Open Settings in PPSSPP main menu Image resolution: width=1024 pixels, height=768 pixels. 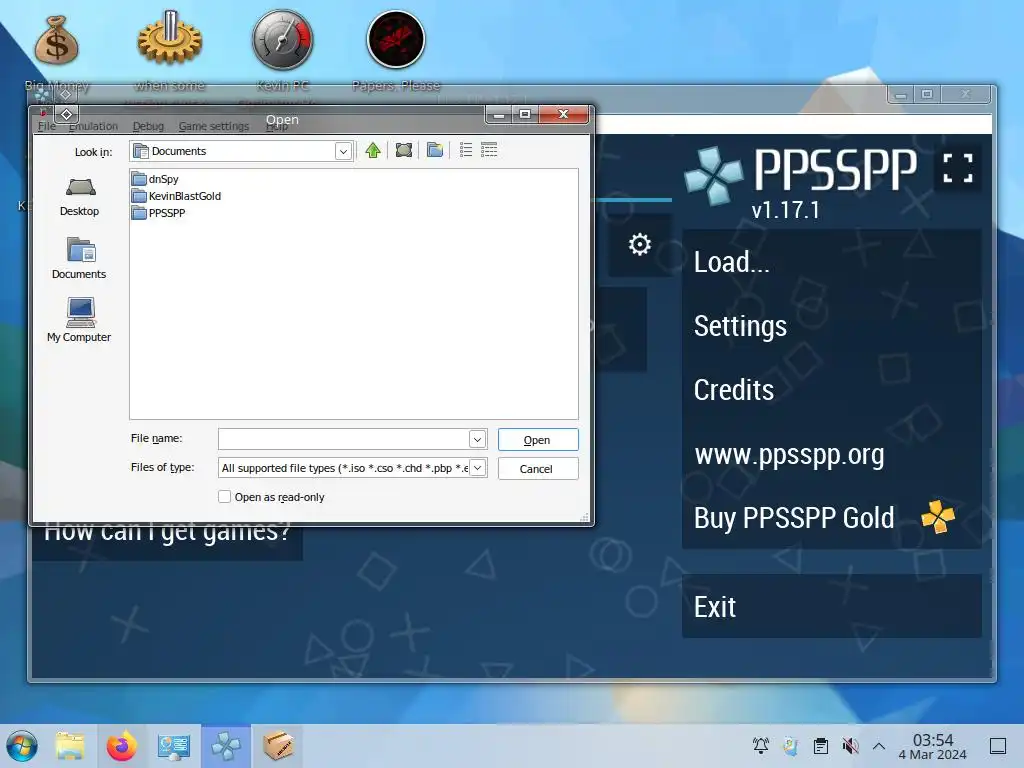831,326
